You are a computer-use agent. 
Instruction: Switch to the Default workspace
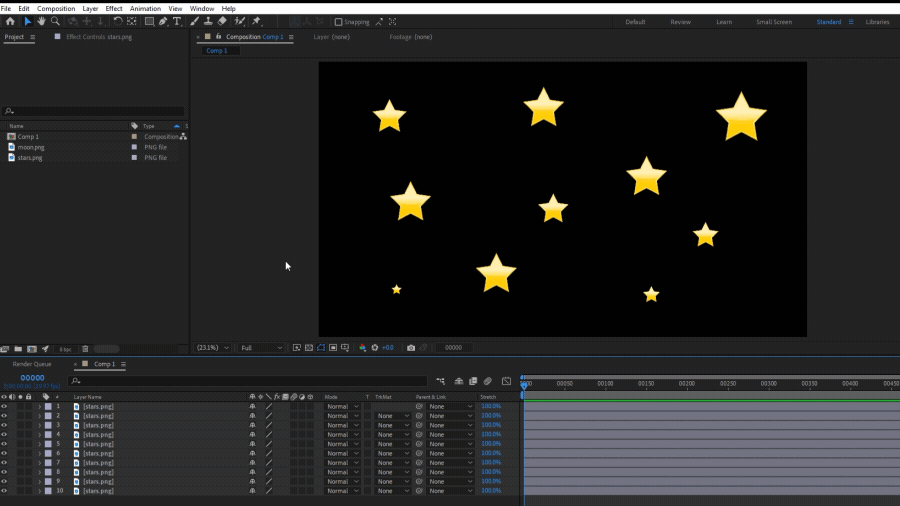pos(635,22)
